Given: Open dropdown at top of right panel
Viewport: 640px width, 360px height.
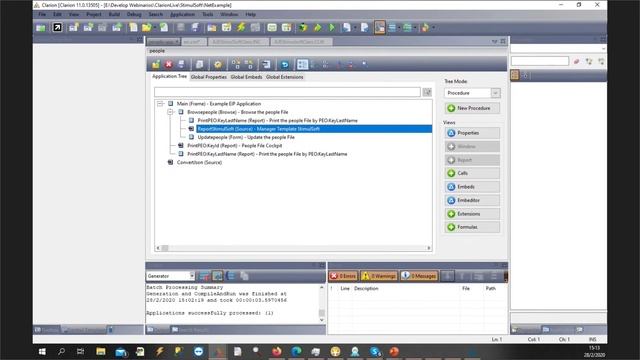Looking at the screenshot, I should [x=603, y=49].
